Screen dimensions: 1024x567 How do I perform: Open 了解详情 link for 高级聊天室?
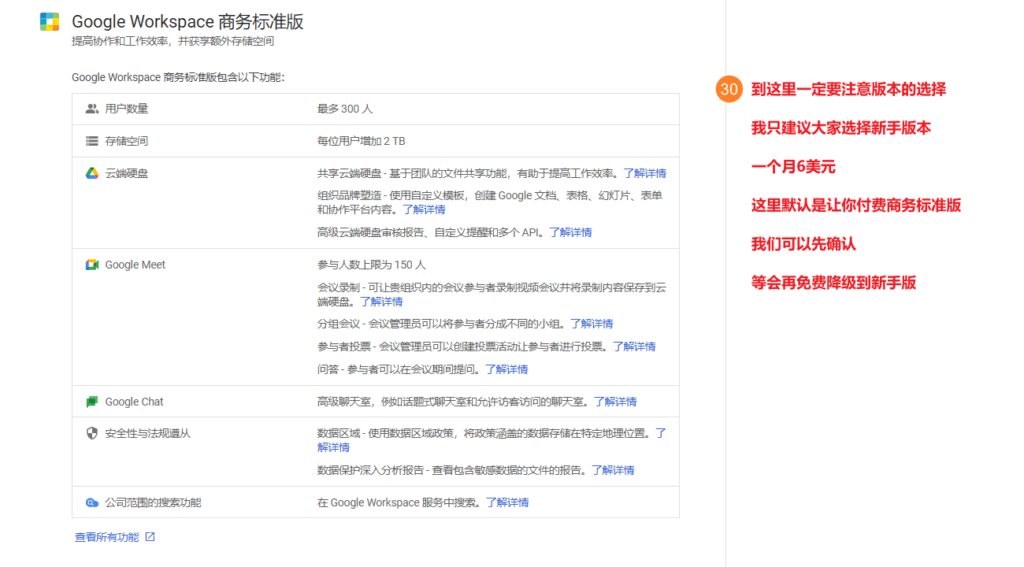[615, 402]
